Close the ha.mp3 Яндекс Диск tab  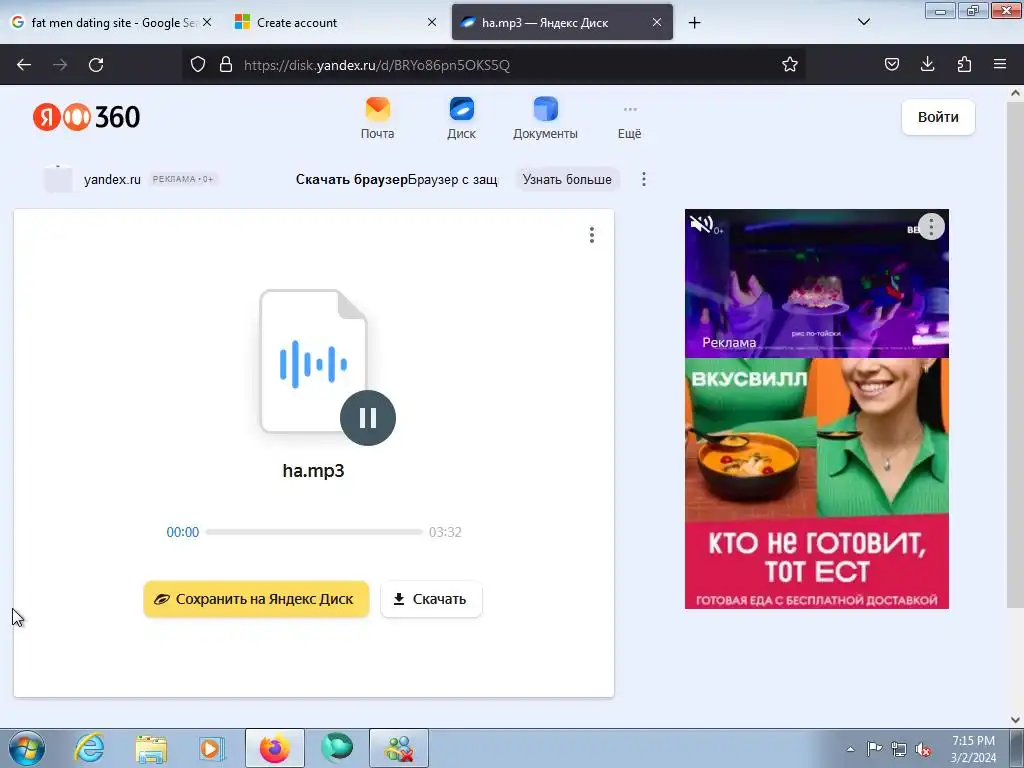pyautogui.click(x=657, y=22)
